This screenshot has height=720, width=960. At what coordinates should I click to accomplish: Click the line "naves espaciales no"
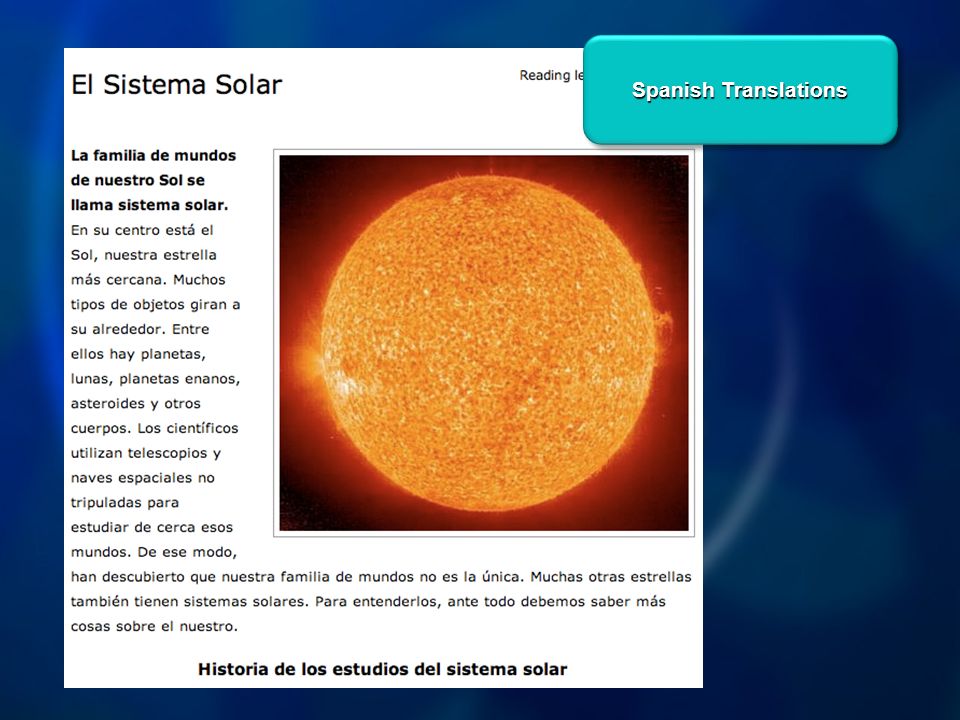pos(142,478)
